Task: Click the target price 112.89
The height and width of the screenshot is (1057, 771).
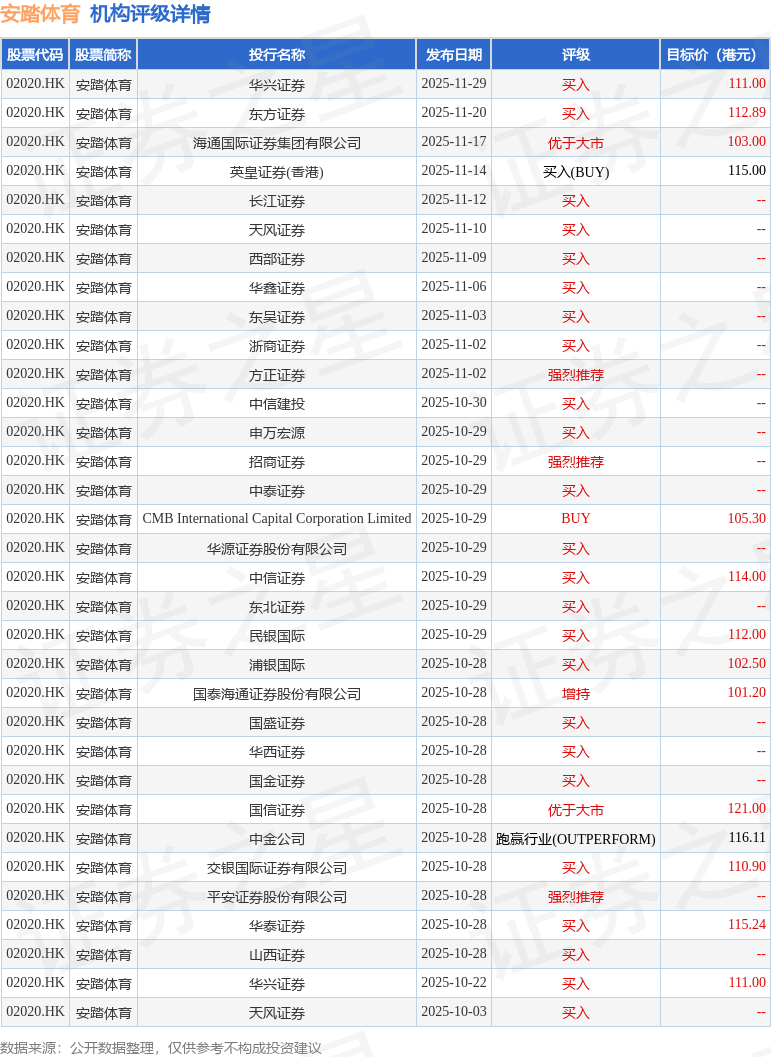Action: pyautogui.click(x=747, y=113)
